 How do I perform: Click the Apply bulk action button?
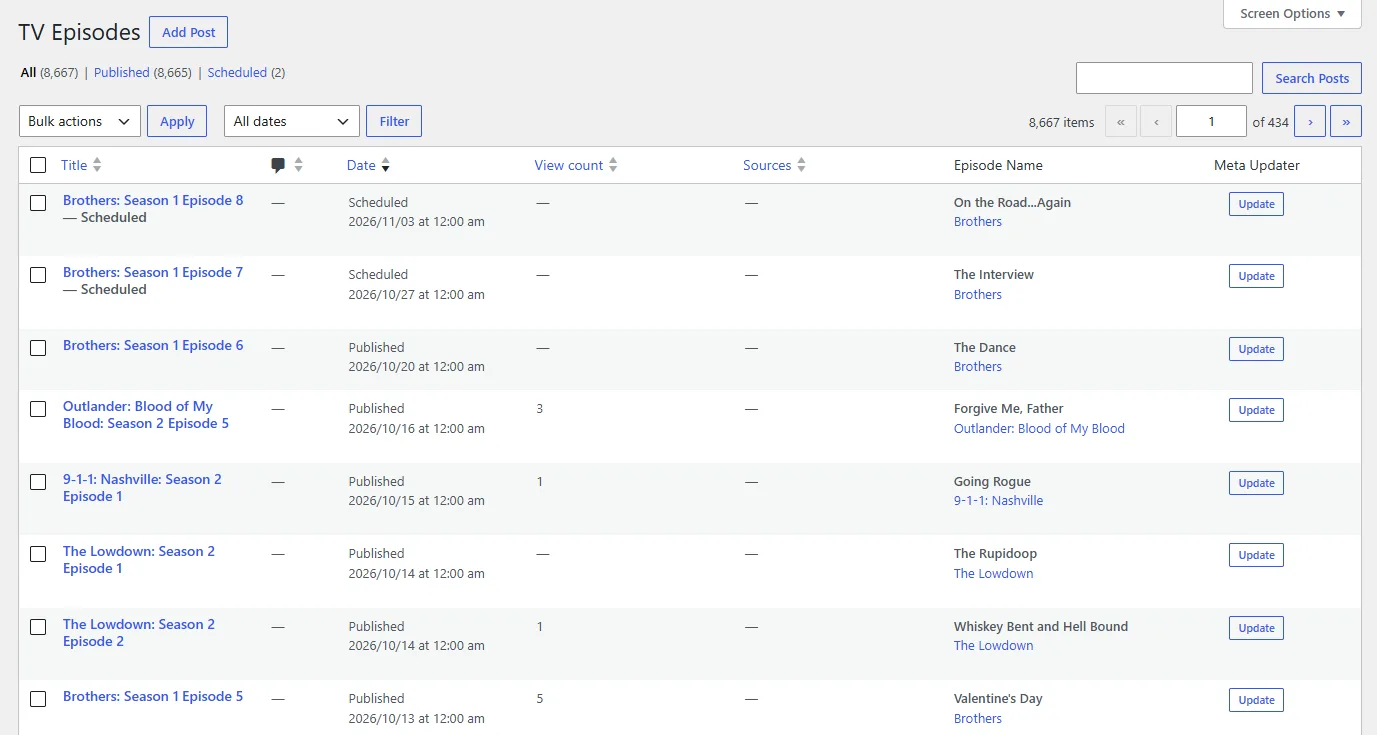point(177,121)
